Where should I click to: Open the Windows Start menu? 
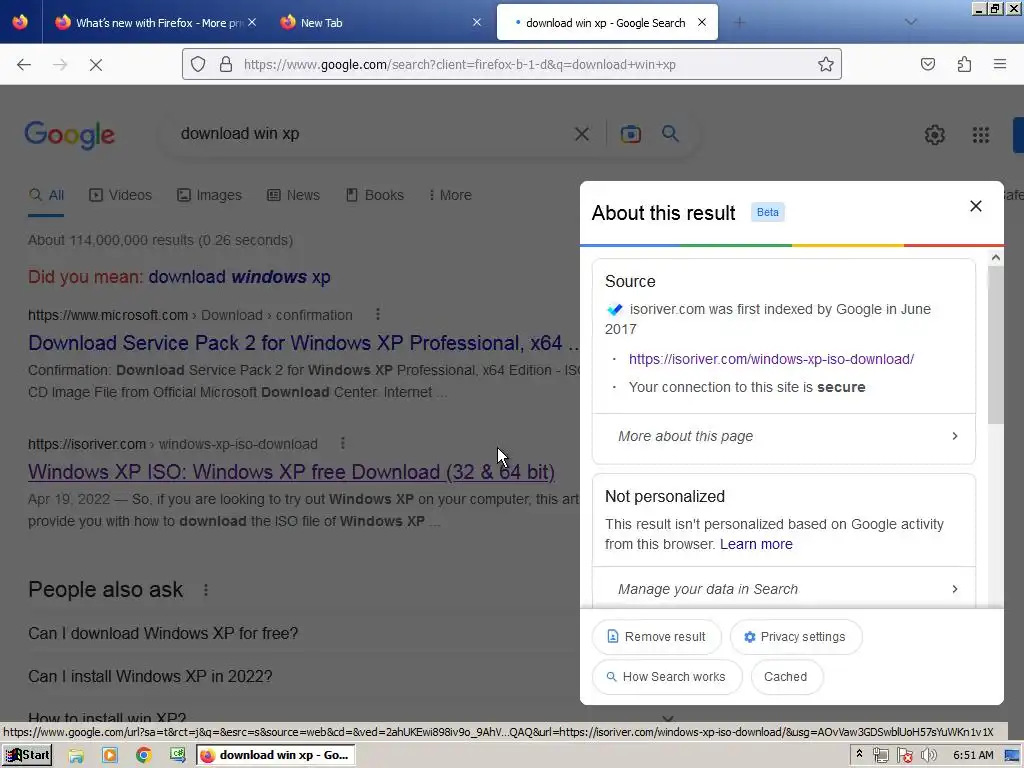[x=27, y=756]
